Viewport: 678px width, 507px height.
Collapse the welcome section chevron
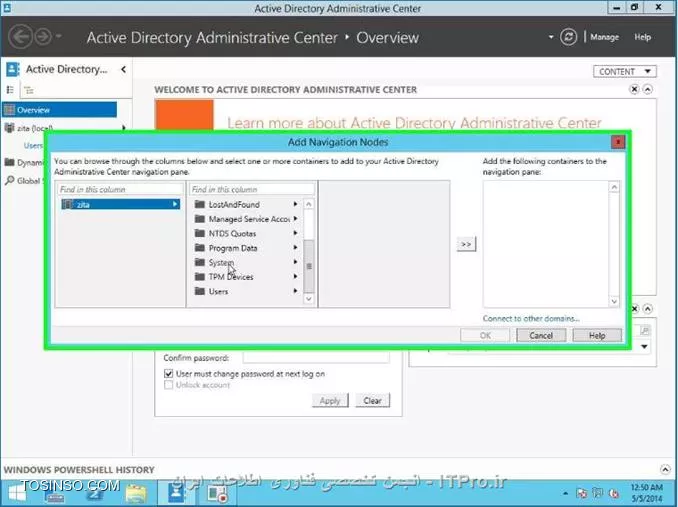tap(647, 89)
